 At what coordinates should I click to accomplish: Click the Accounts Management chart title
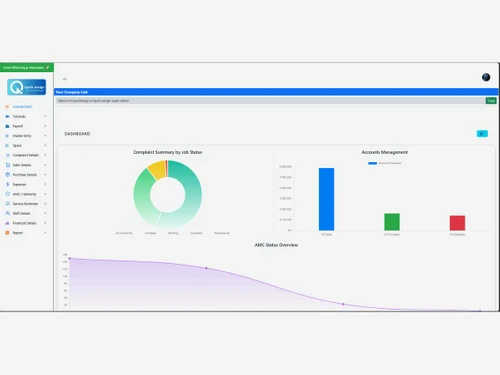tap(385, 152)
